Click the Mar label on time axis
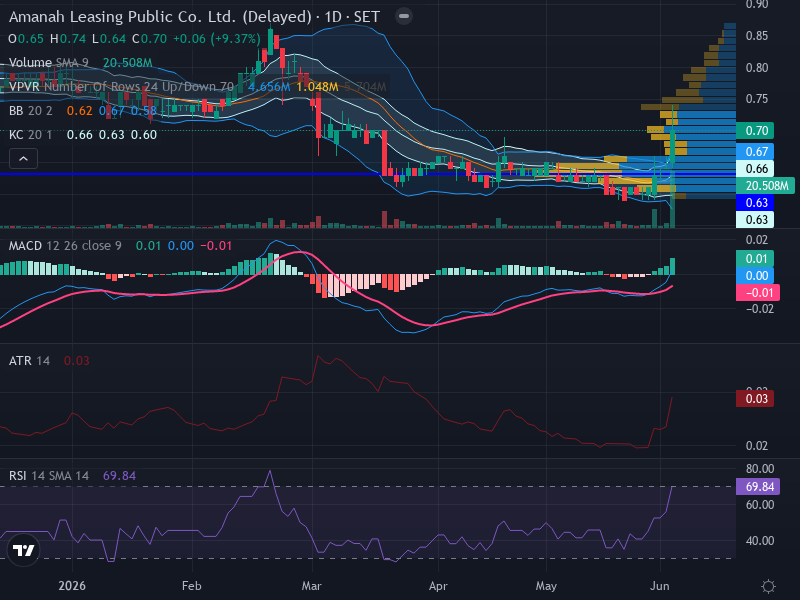The width and height of the screenshot is (800, 600). pyautogui.click(x=311, y=586)
